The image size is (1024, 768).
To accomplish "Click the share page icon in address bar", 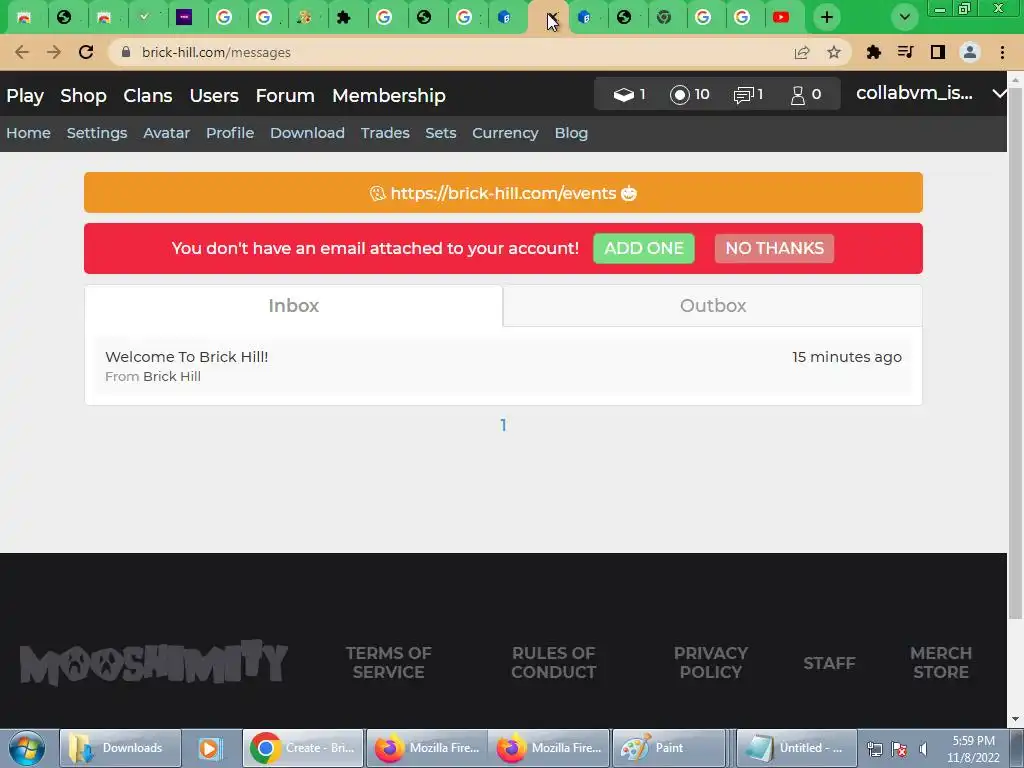I will tap(802, 52).
